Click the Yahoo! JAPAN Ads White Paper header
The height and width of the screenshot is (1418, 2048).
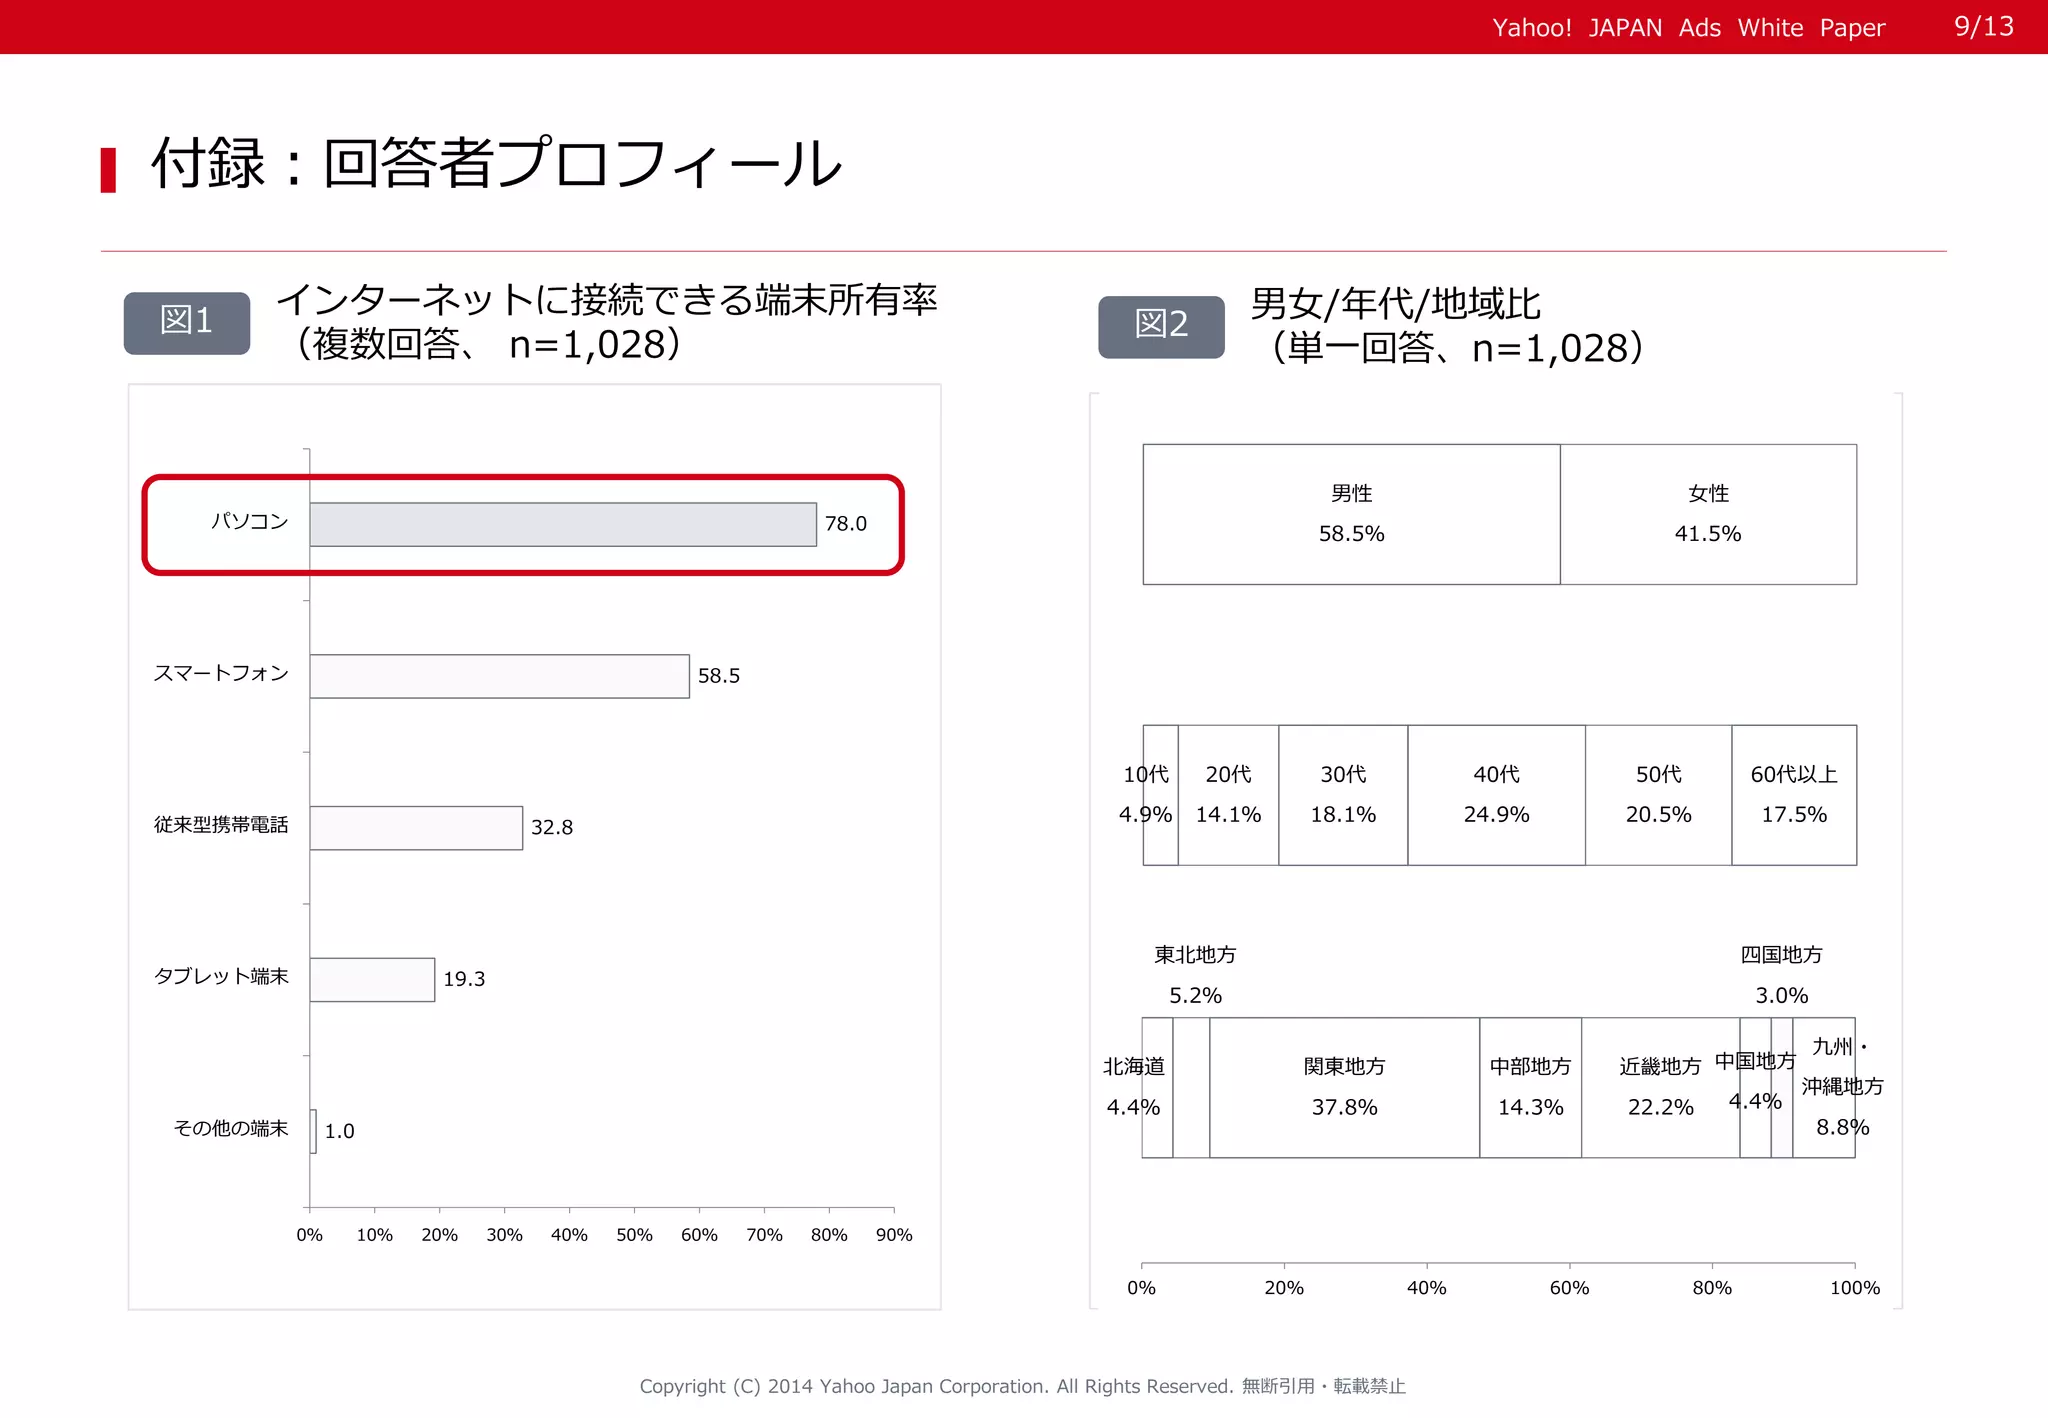[1688, 28]
